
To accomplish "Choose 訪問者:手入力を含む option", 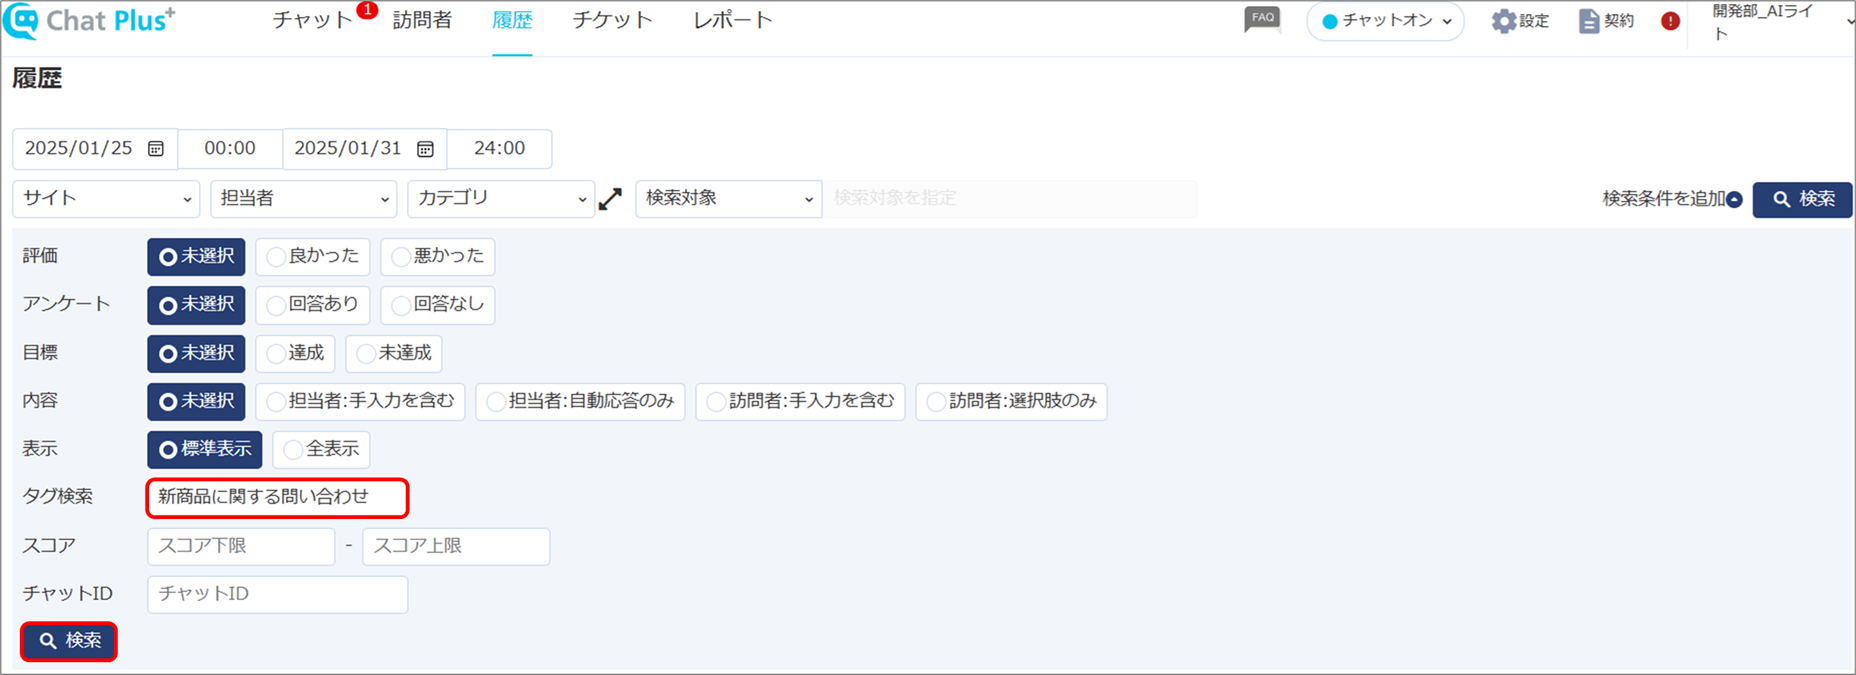I will click(800, 401).
